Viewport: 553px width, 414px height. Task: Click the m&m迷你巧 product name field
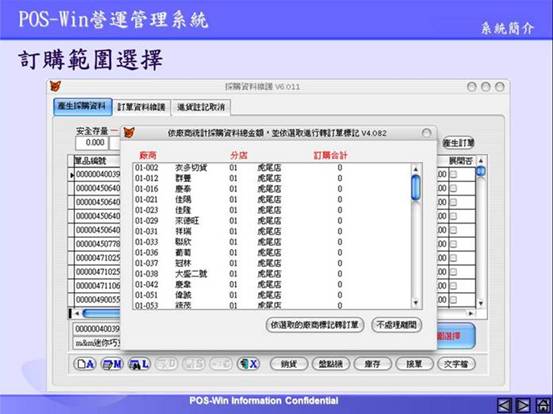coord(97,343)
